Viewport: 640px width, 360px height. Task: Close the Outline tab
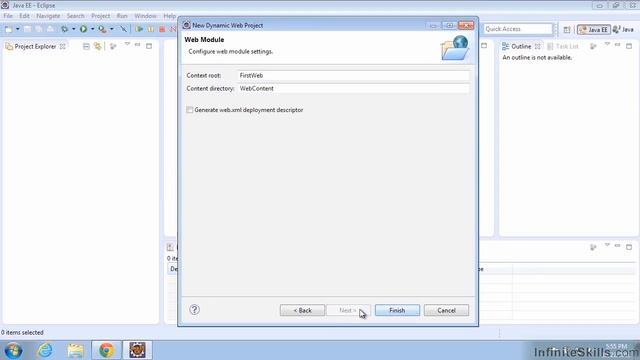point(538,47)
